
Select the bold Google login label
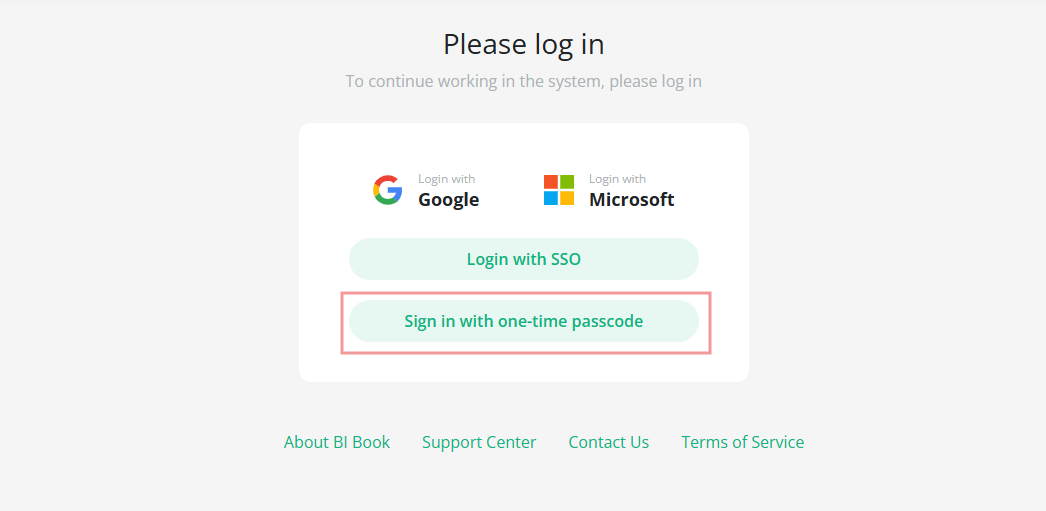(x=448, y=199)
